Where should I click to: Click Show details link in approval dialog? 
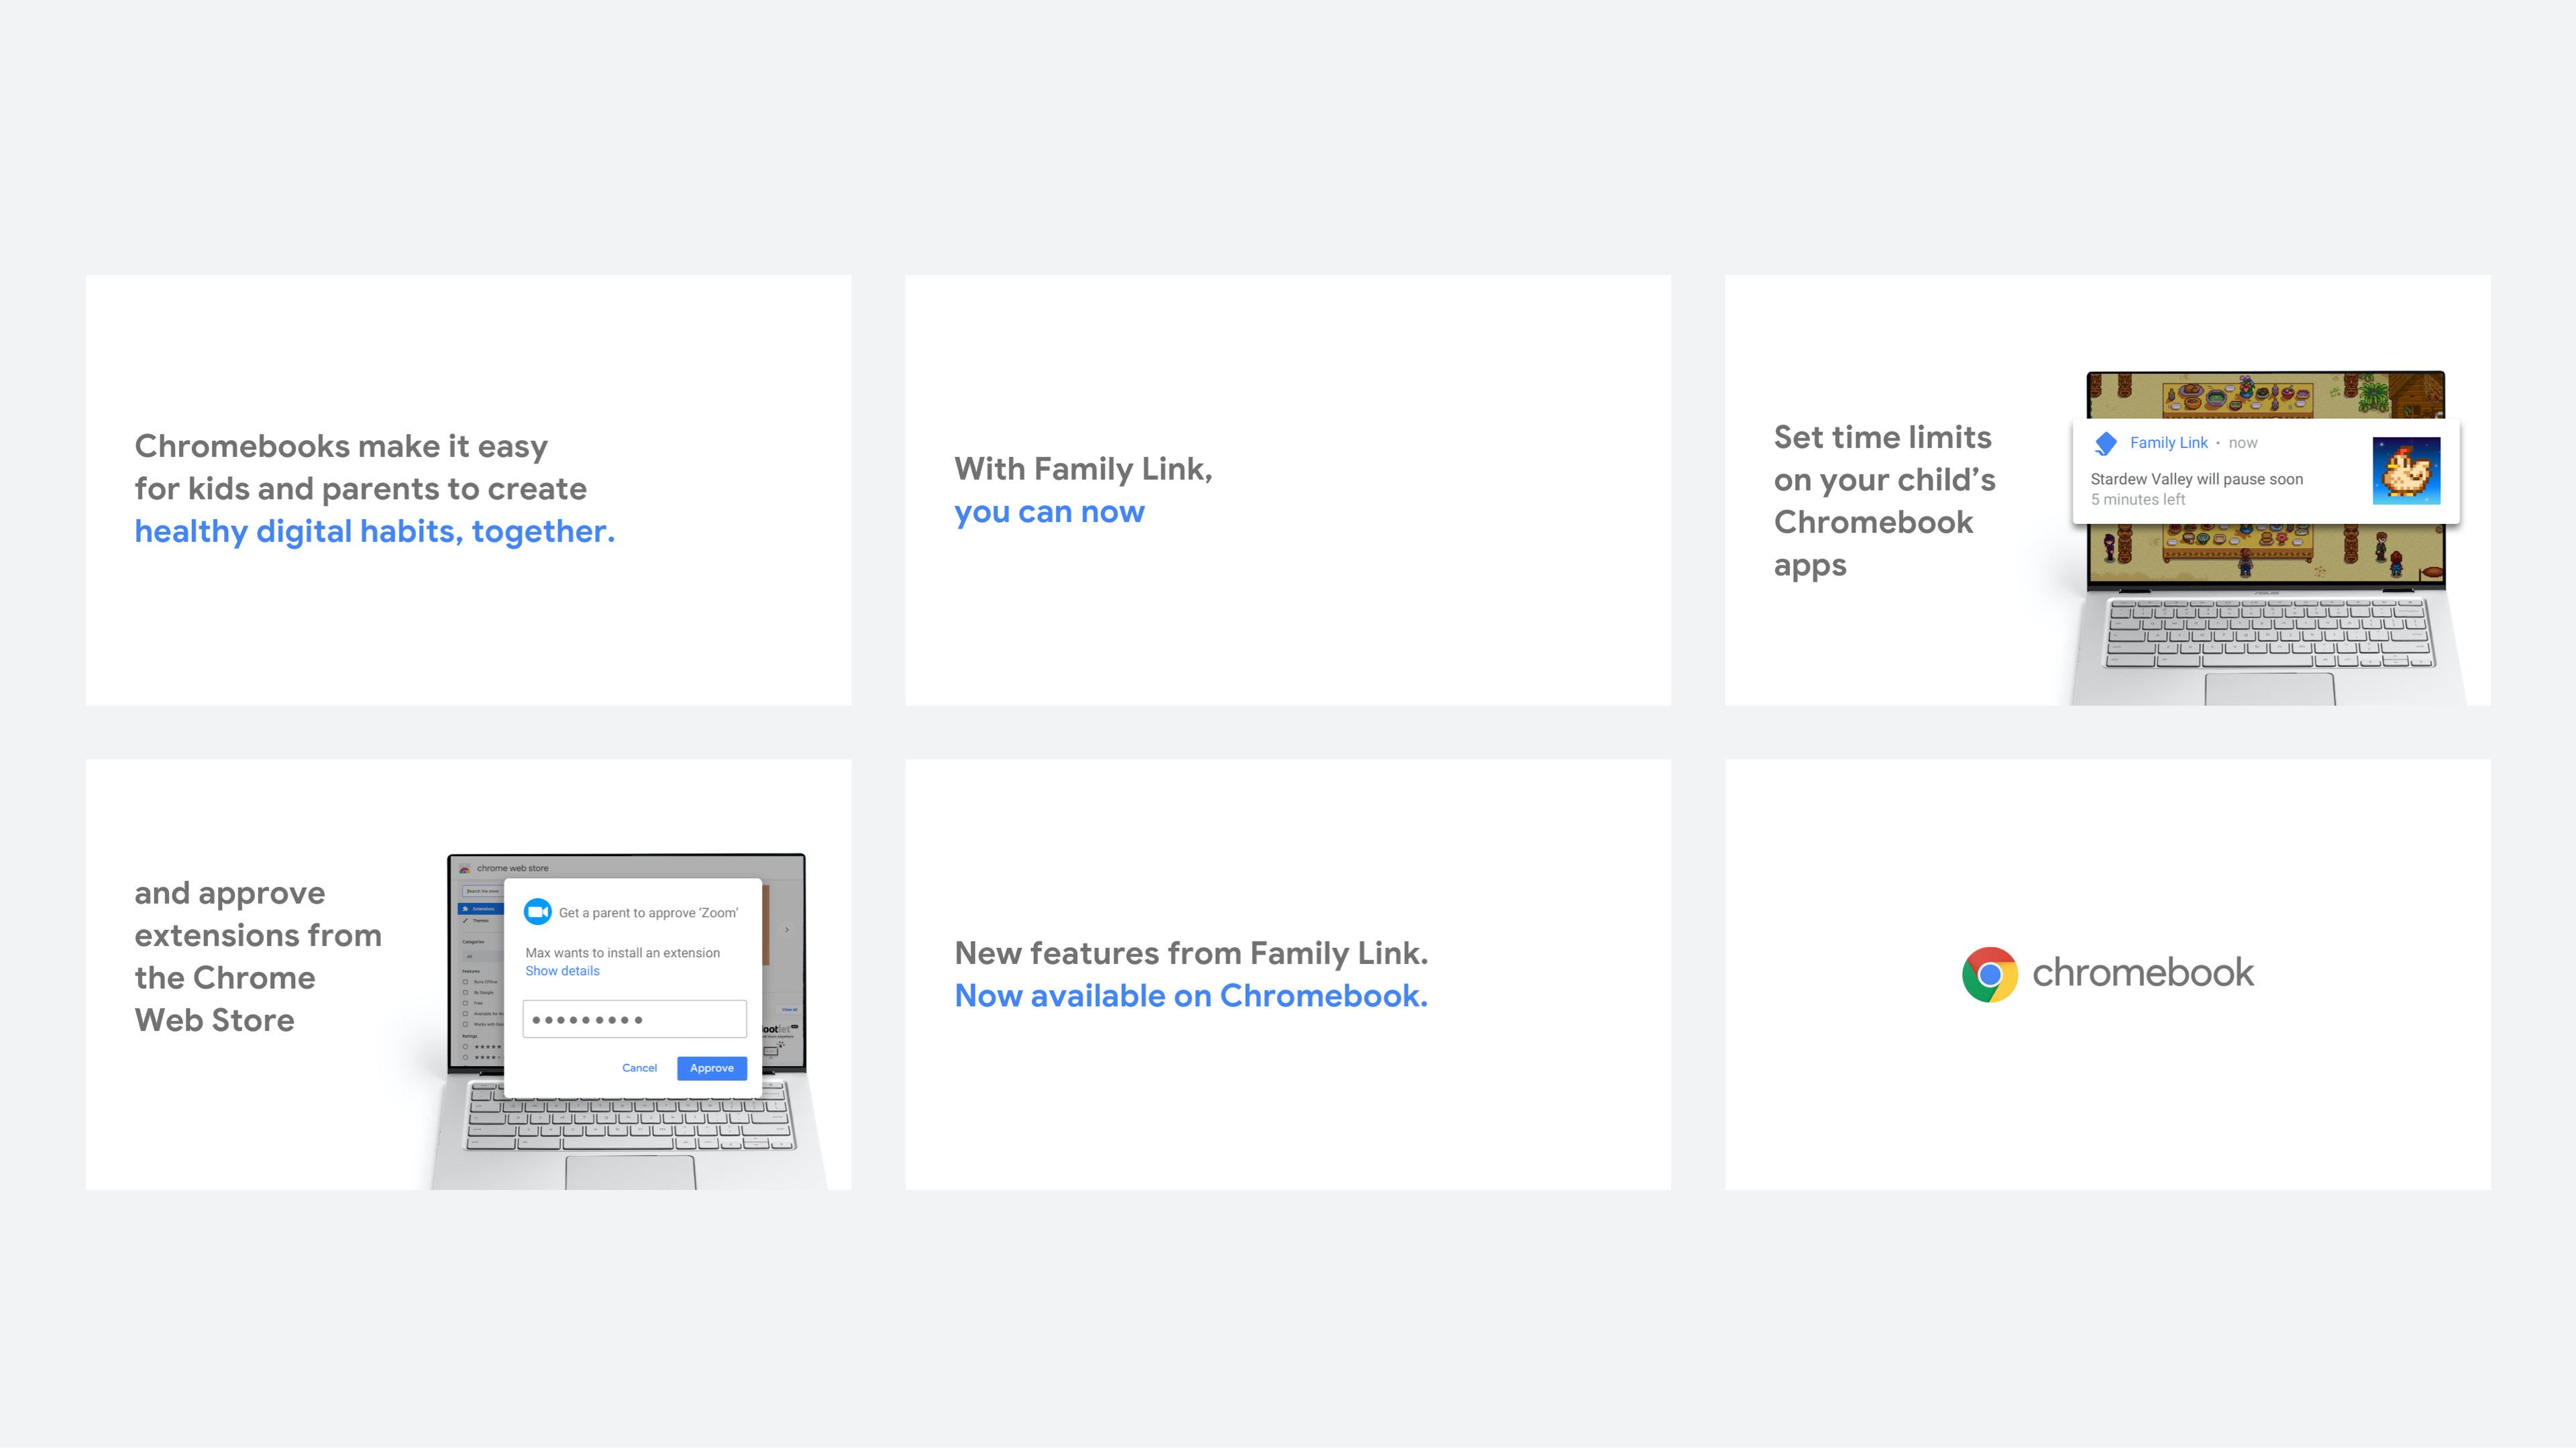click(x=562, y=971)
